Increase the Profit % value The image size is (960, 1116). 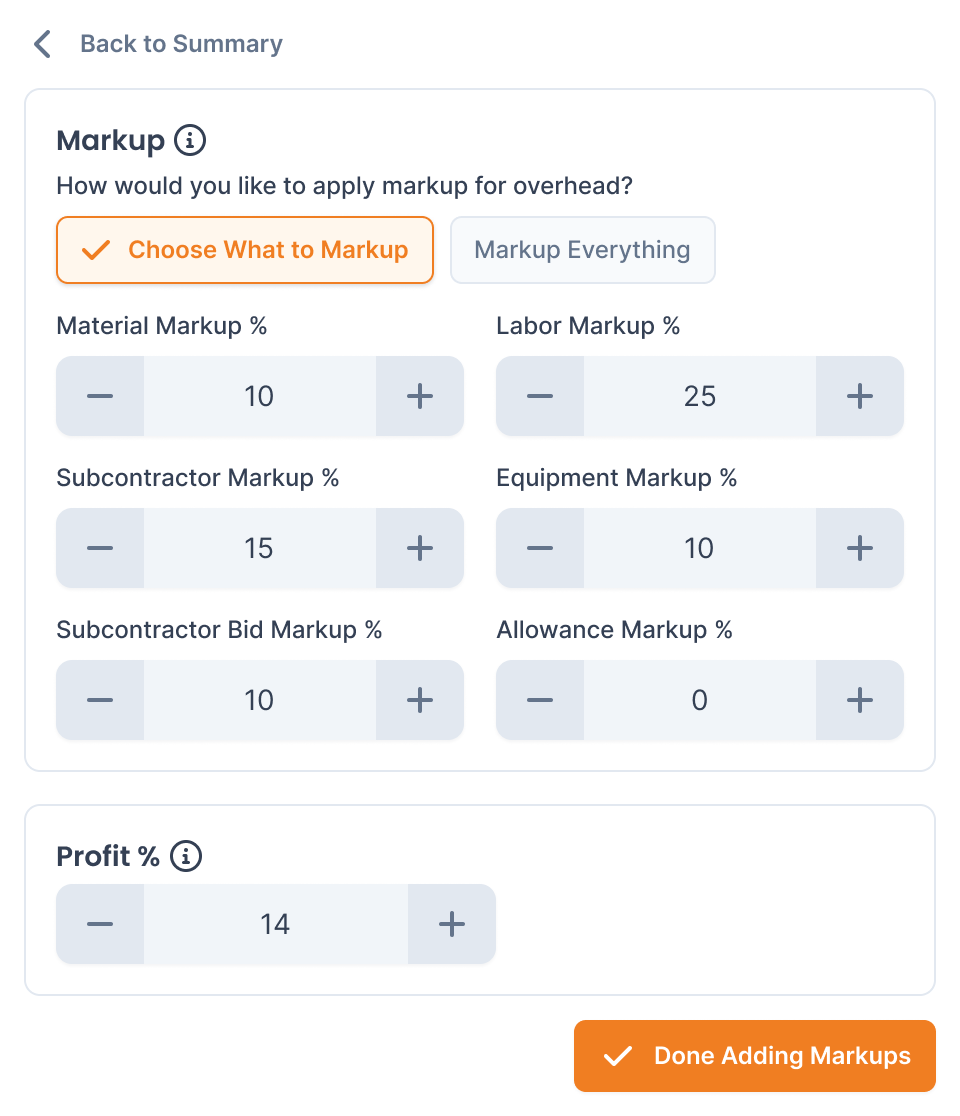pos(452,924)
